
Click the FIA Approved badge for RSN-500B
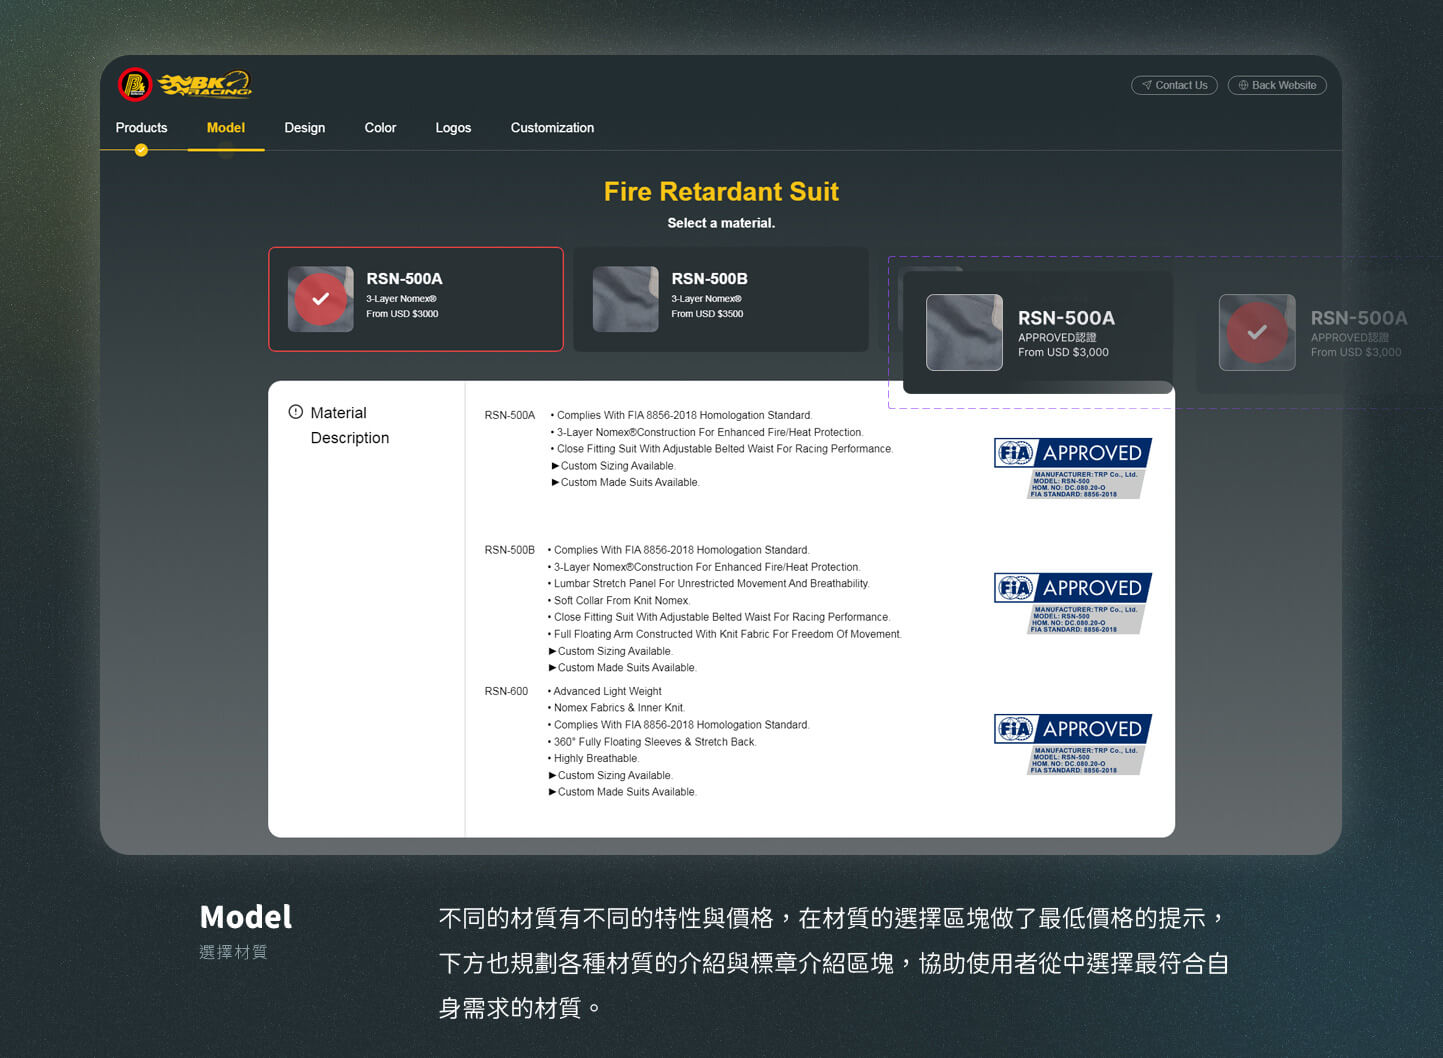[1072, 603]
